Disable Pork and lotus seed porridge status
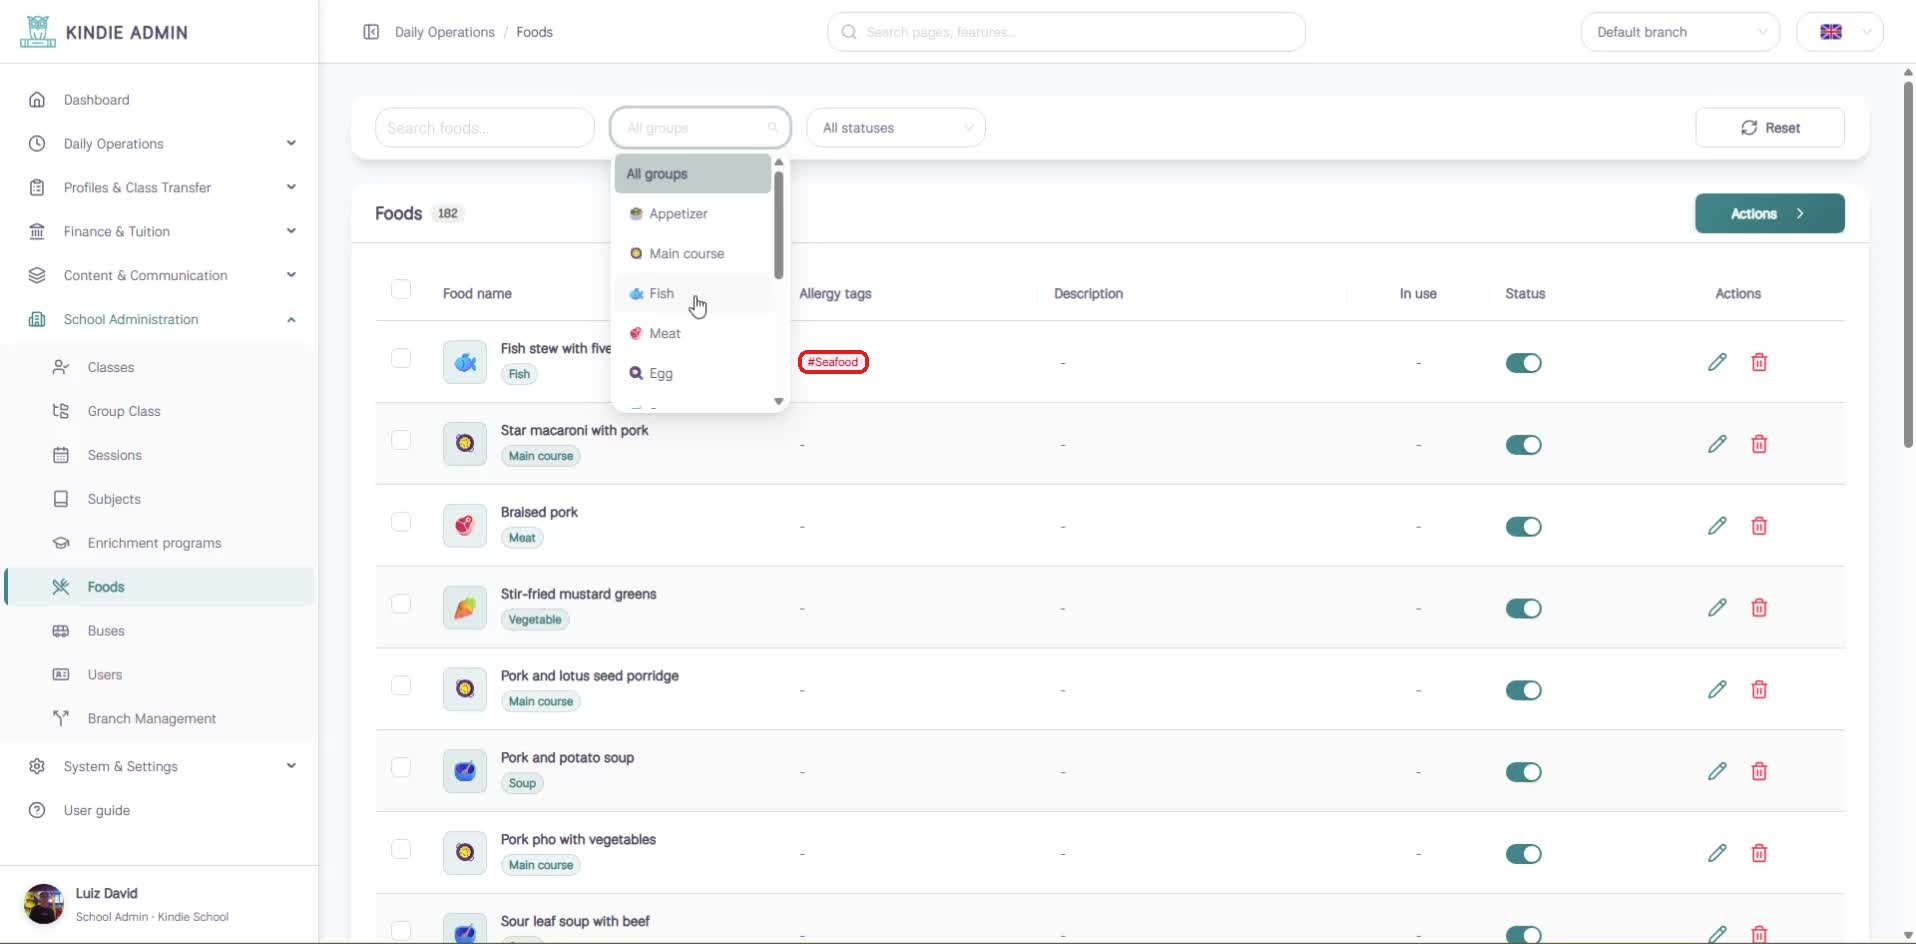Image resolution: width=1916 pixels, height=944 pixels. point(1523,690)
